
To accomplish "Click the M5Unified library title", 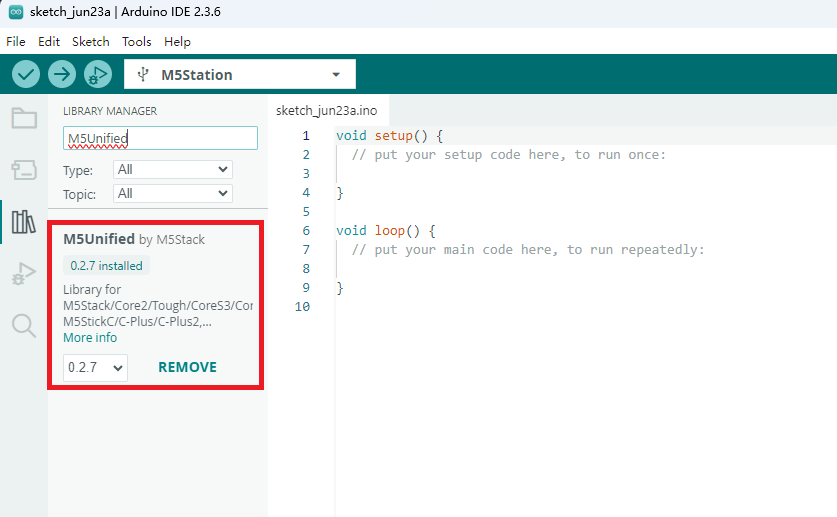I will pyautogui.click(x=99, y=239).
